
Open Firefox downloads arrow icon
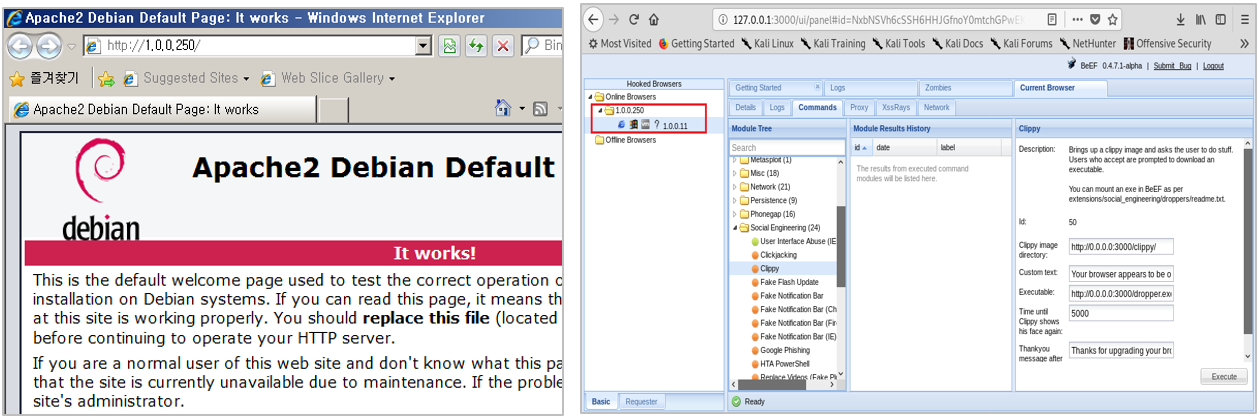(1180, 19)
